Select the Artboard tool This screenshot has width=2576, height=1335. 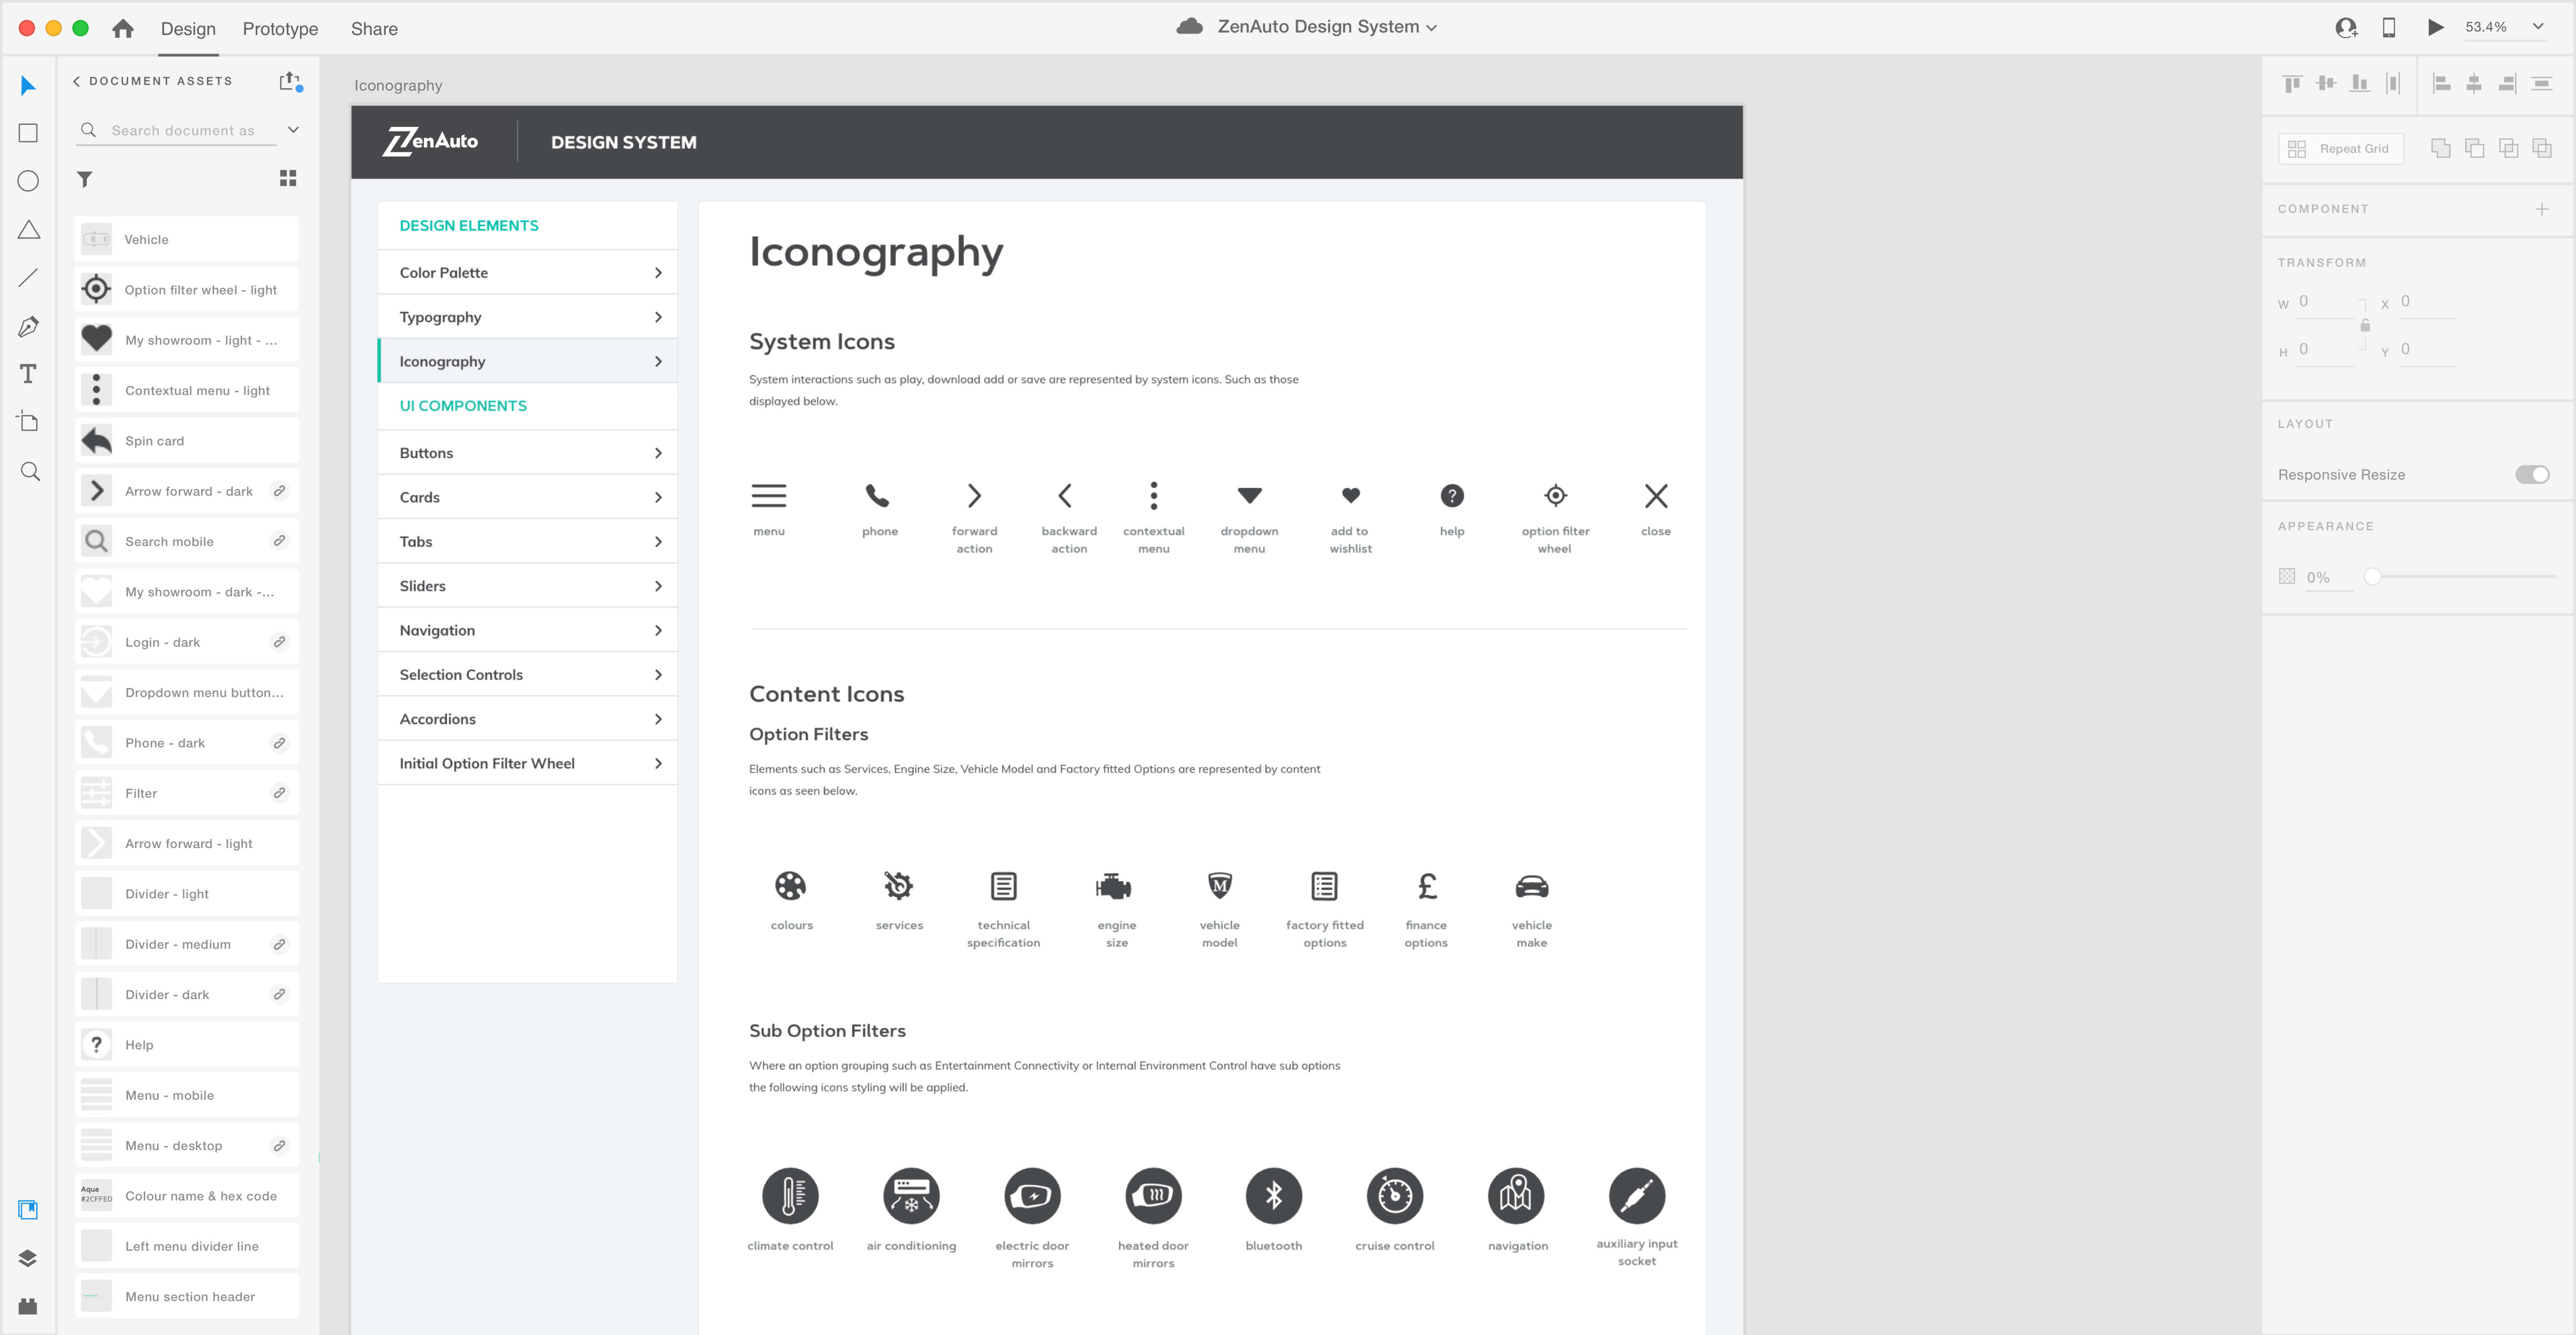[x=28, y=421]
